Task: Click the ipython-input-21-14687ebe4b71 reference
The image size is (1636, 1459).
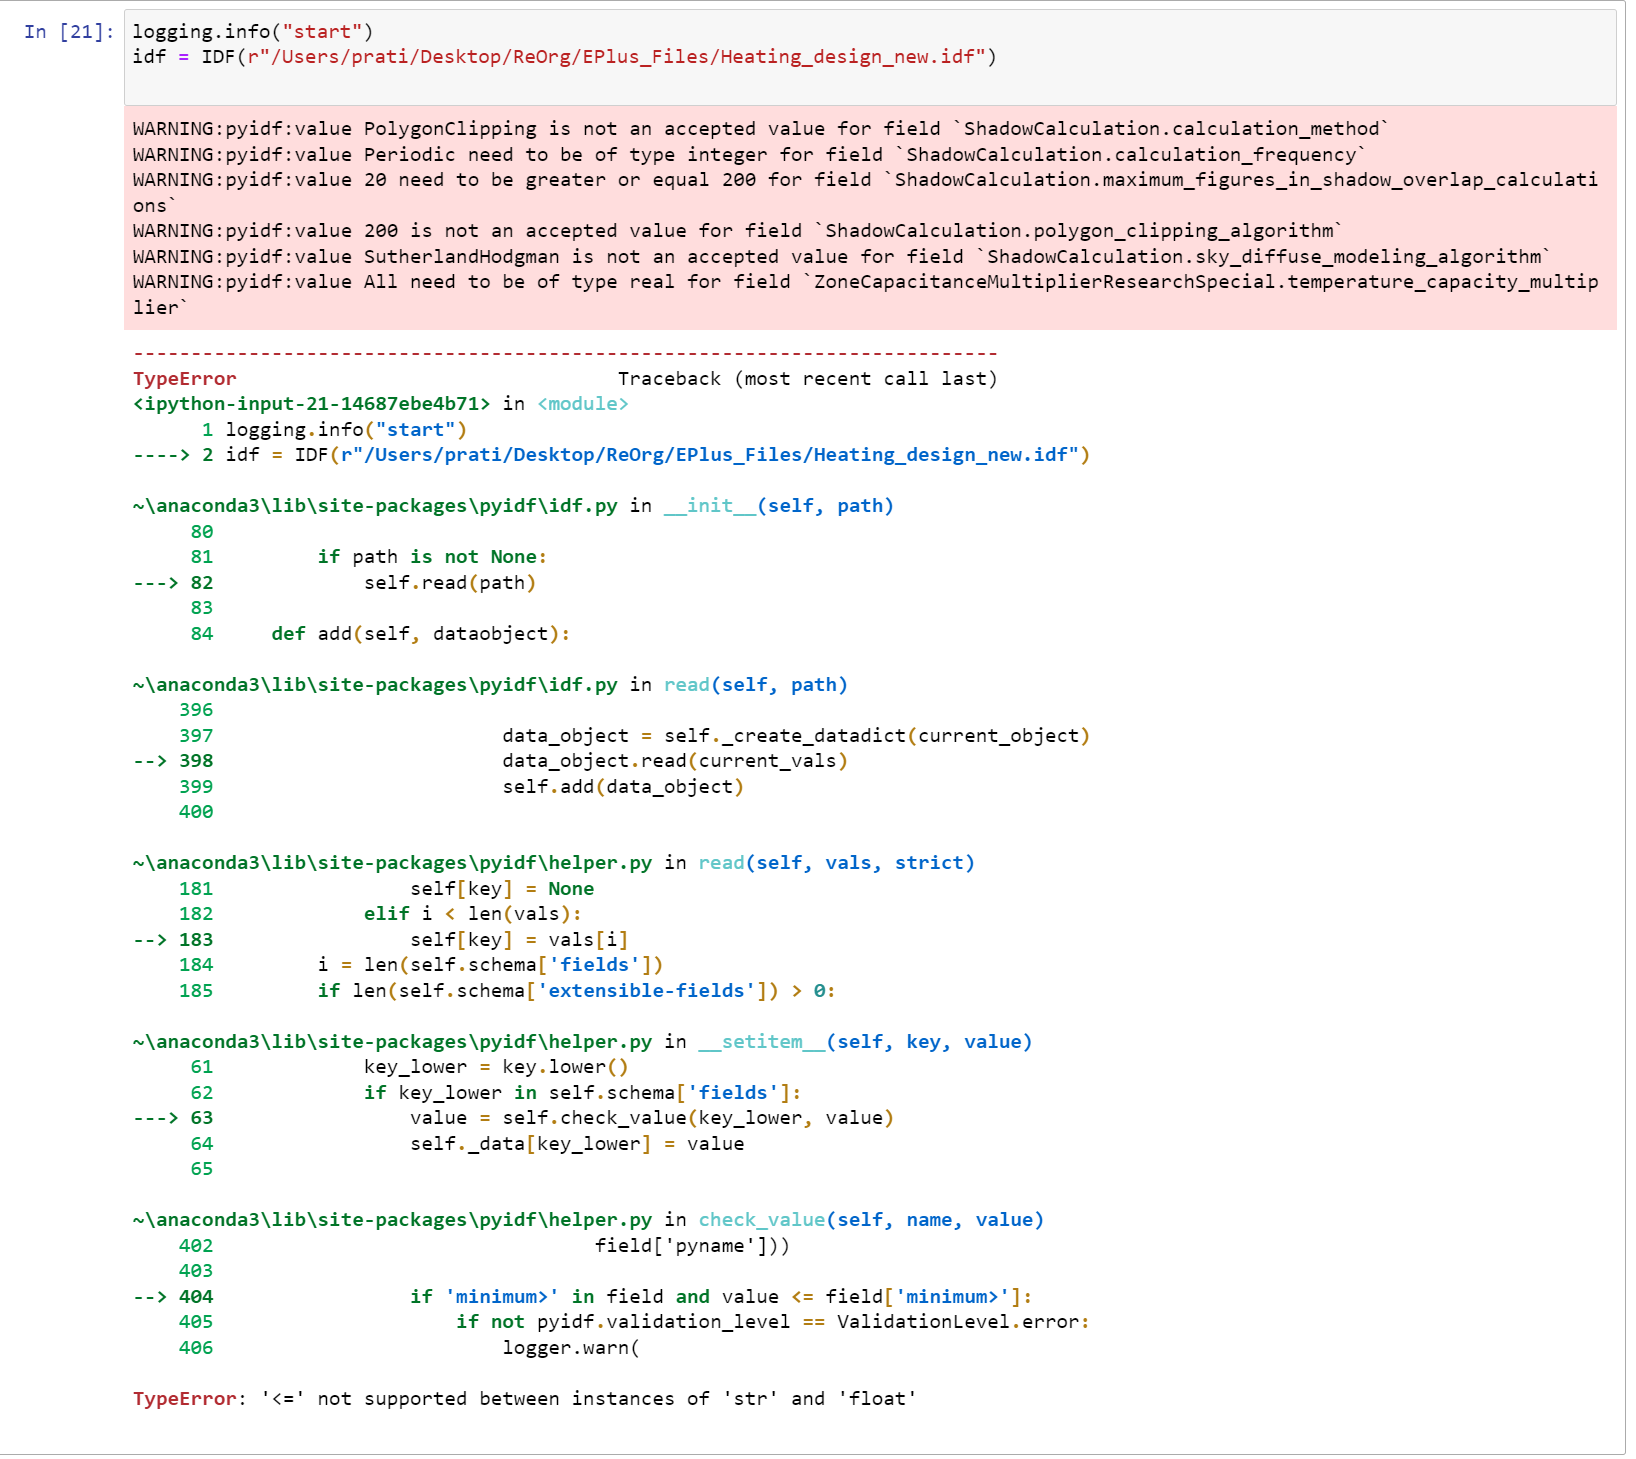Action: coord(312,404)
